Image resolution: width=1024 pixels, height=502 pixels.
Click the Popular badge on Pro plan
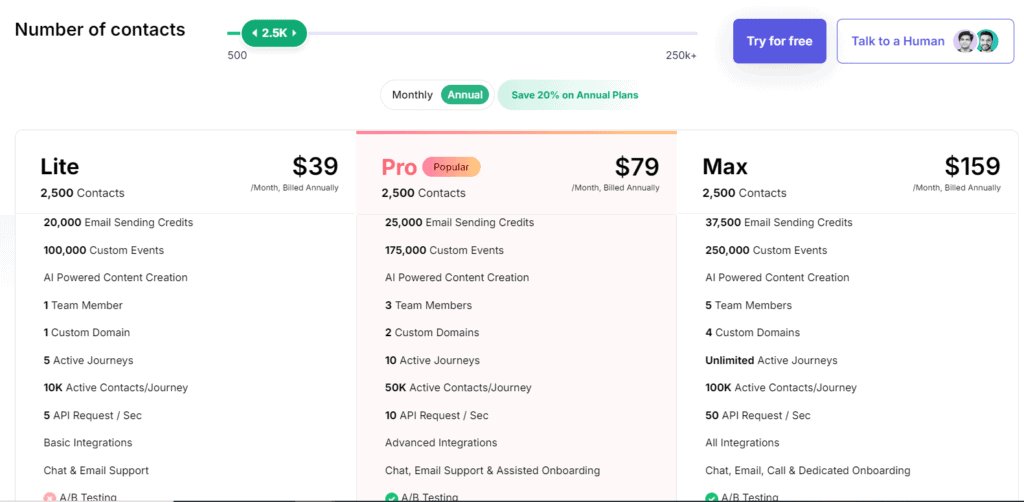[x=451, y=167]
